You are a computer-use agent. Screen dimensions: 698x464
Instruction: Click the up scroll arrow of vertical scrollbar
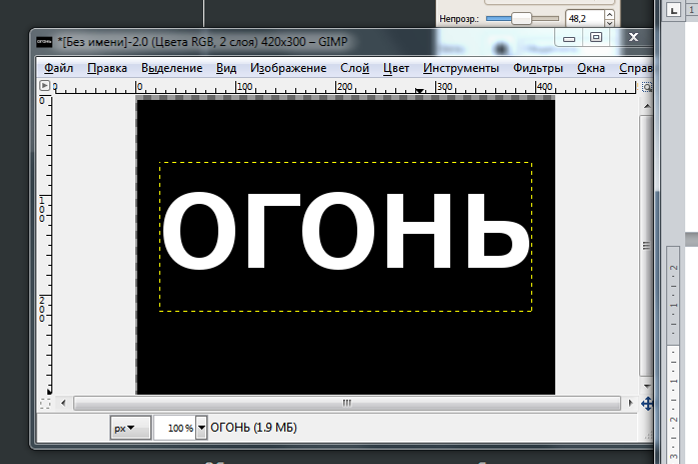click(647, 106)
